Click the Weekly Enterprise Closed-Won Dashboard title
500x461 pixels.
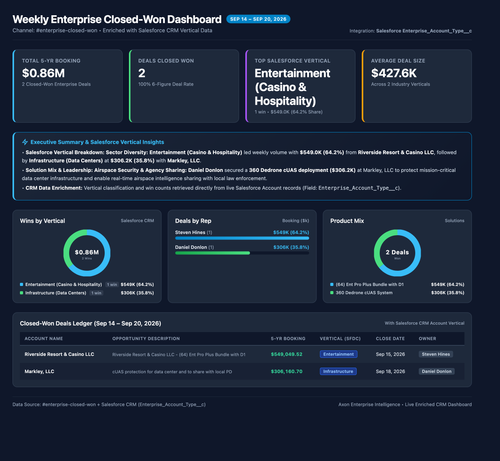(x=117, y=19)
